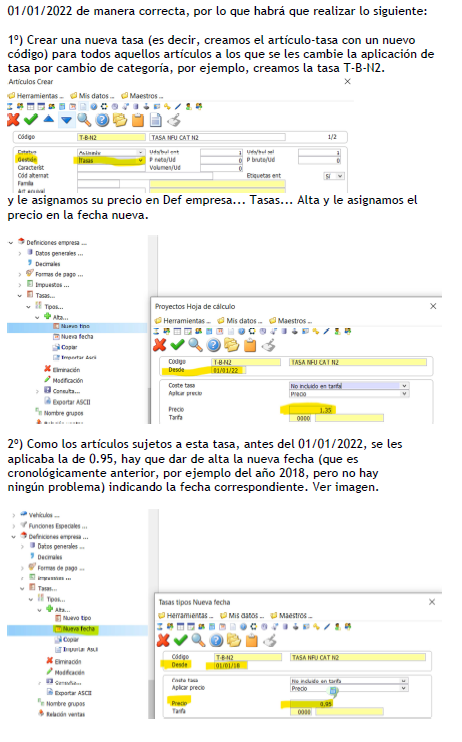The width and height of the screenshot is (462, 742).
Task: Open Aplicar precio dropdown in Proyectos Hoja de cálculo
Action: [x=404, y=394]
